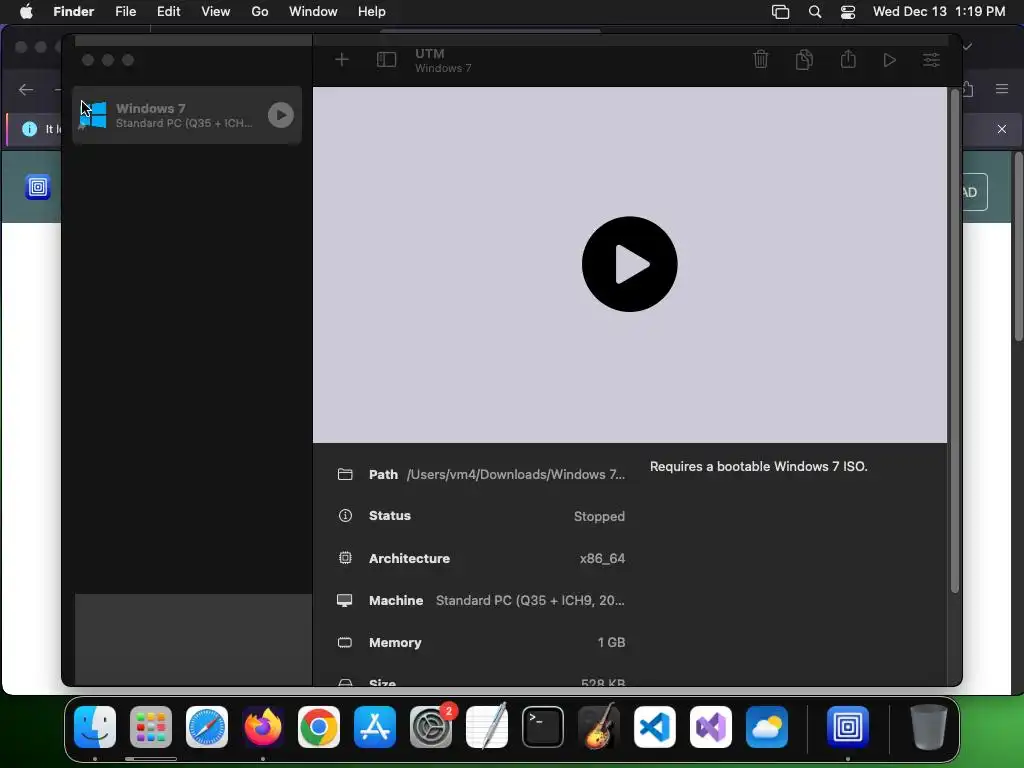
Task: Clone the VM with duplicate icon
Action: pos(805,59)
